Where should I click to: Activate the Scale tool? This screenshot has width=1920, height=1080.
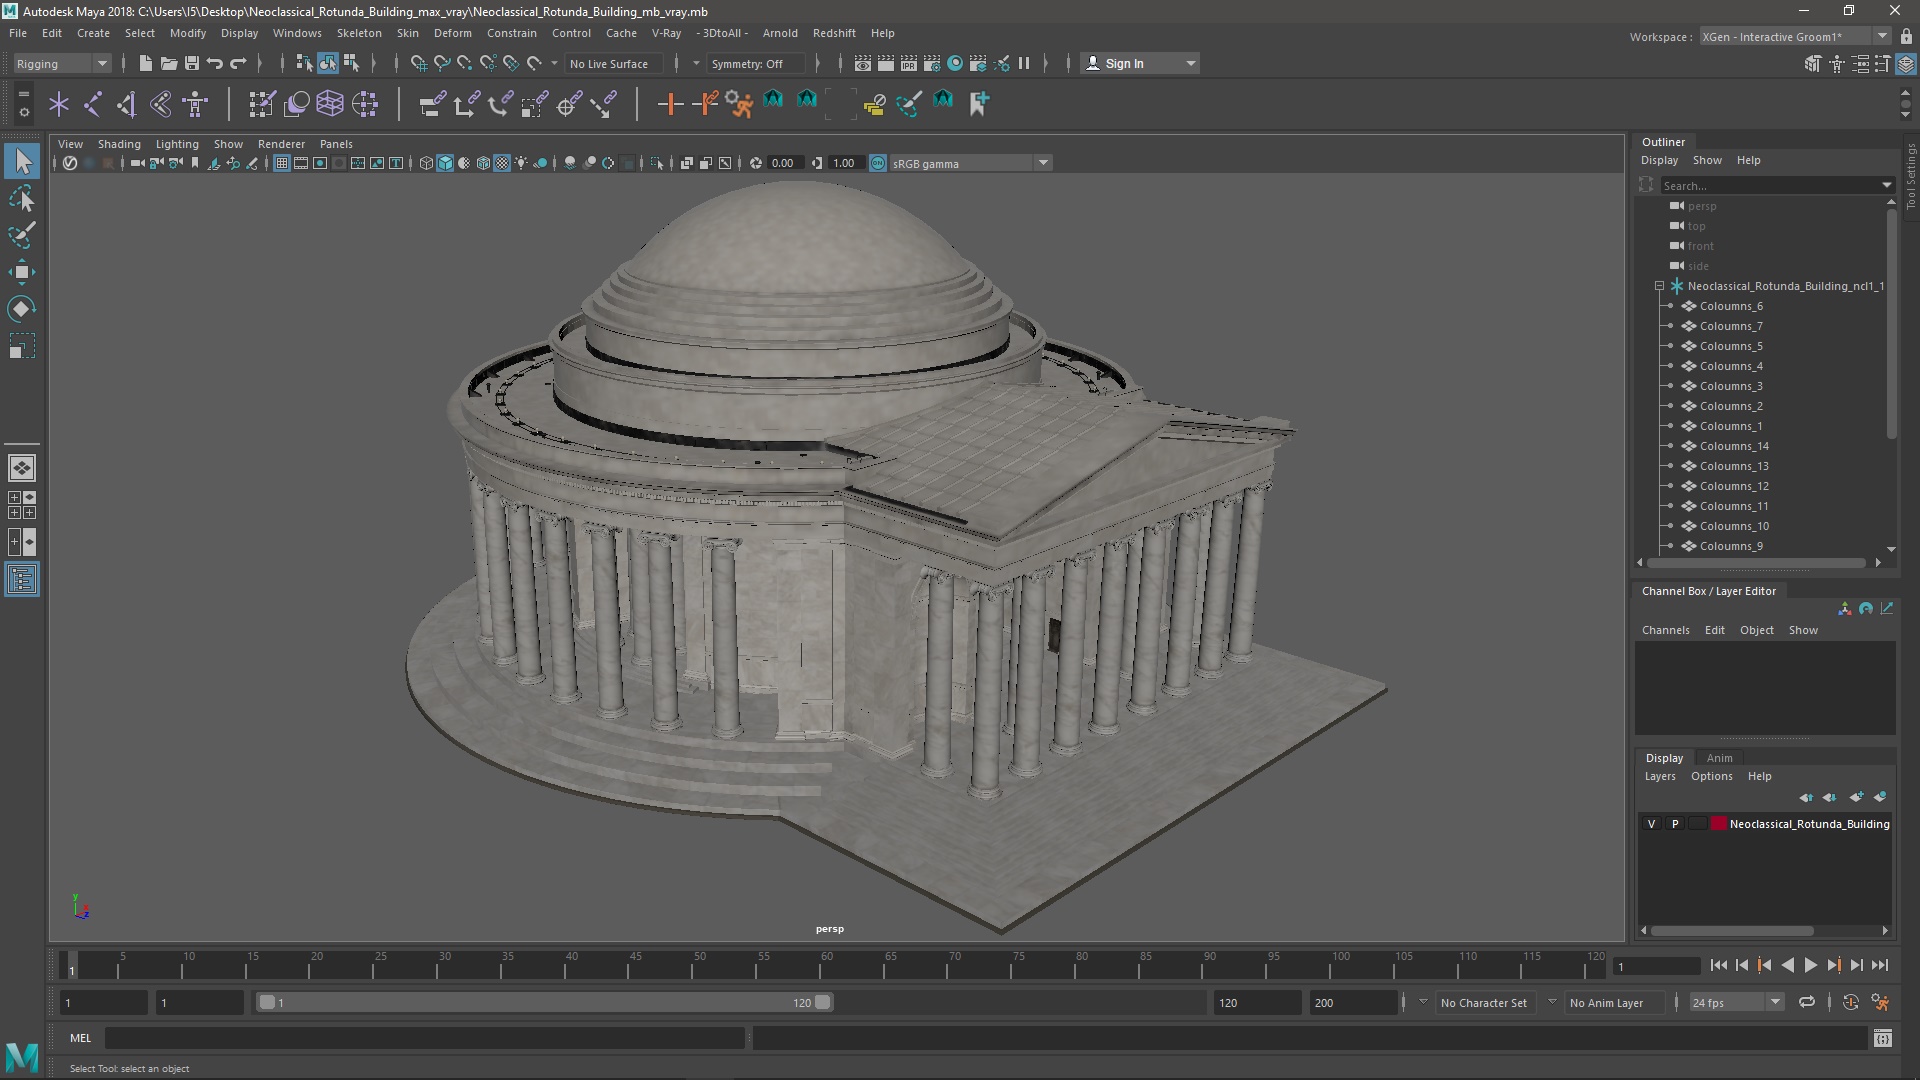pos(22,346)
